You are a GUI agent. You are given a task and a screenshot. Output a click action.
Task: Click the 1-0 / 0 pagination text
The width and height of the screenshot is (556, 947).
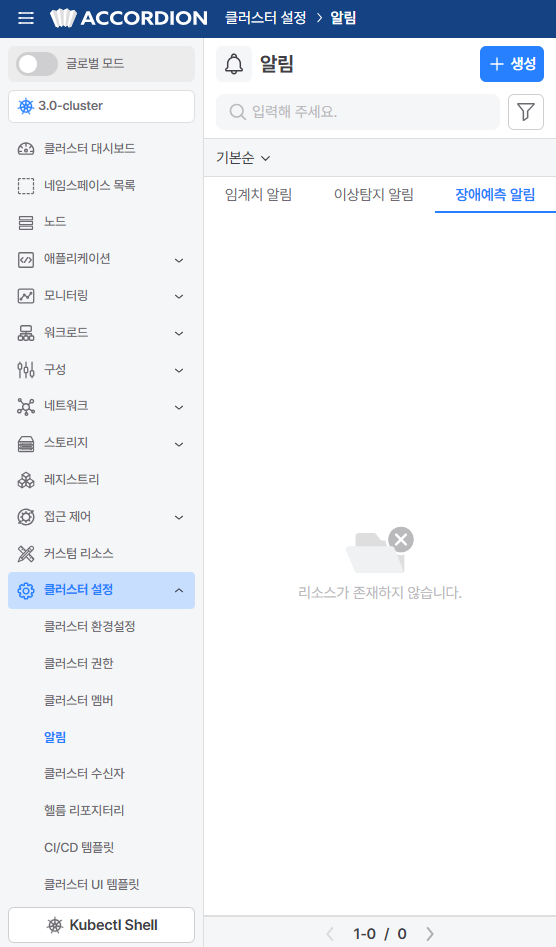[x=380, y=934]
